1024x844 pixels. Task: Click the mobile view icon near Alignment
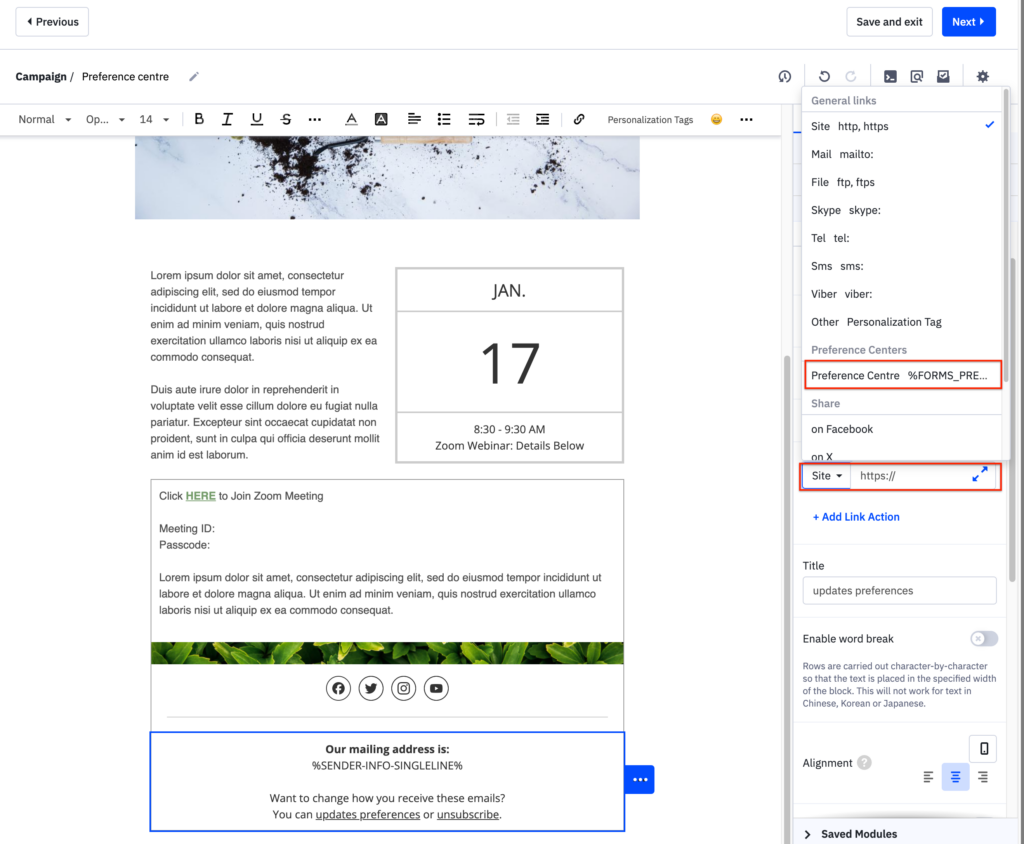click(984, 749)
